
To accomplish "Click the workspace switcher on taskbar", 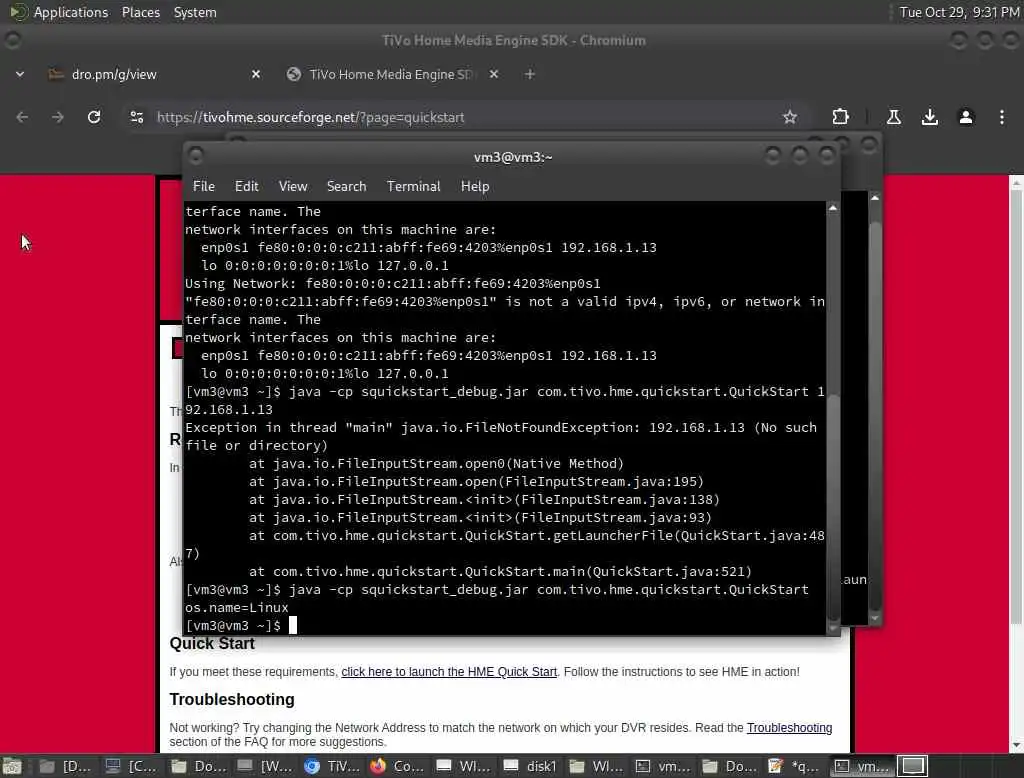I will pyautogui.click(x=913, y=766).
